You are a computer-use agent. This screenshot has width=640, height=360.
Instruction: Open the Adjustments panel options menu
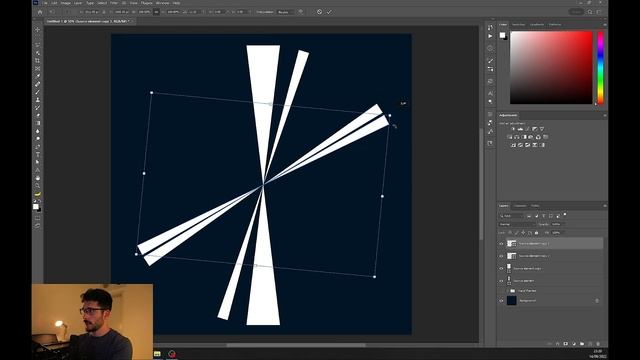pos(604,116)
